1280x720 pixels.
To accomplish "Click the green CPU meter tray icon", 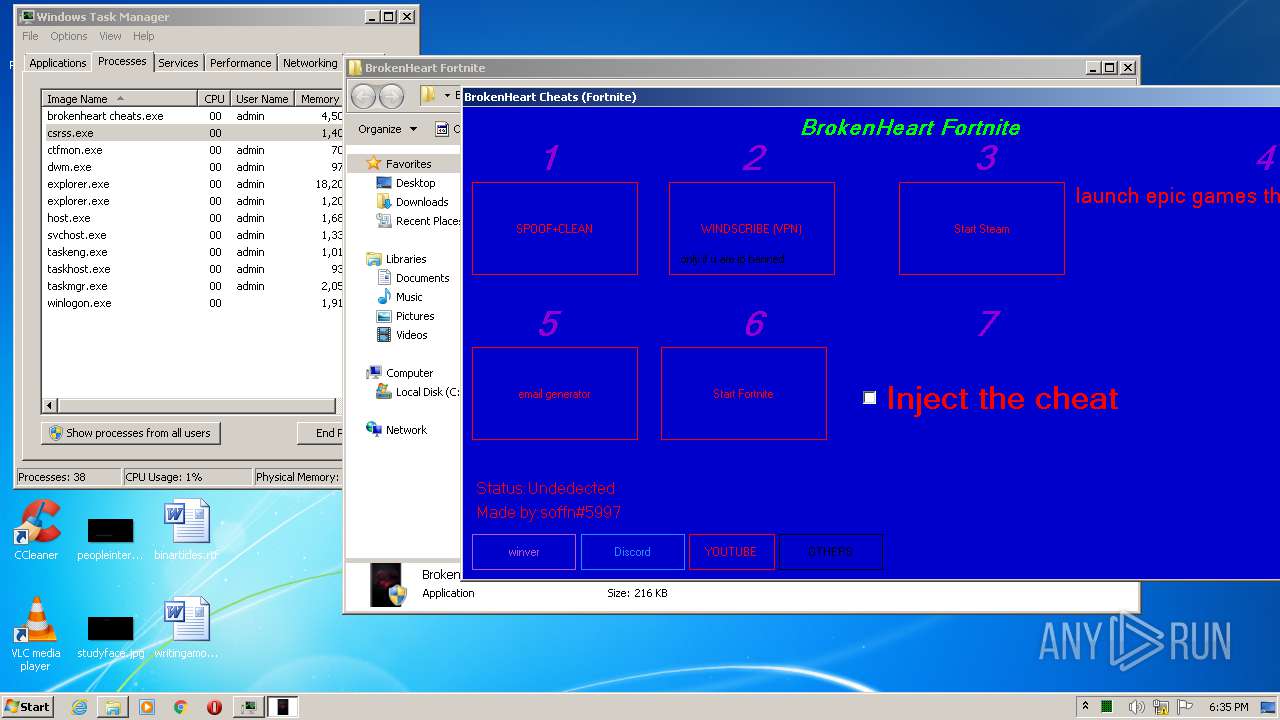I will (x=1107, y=707).
